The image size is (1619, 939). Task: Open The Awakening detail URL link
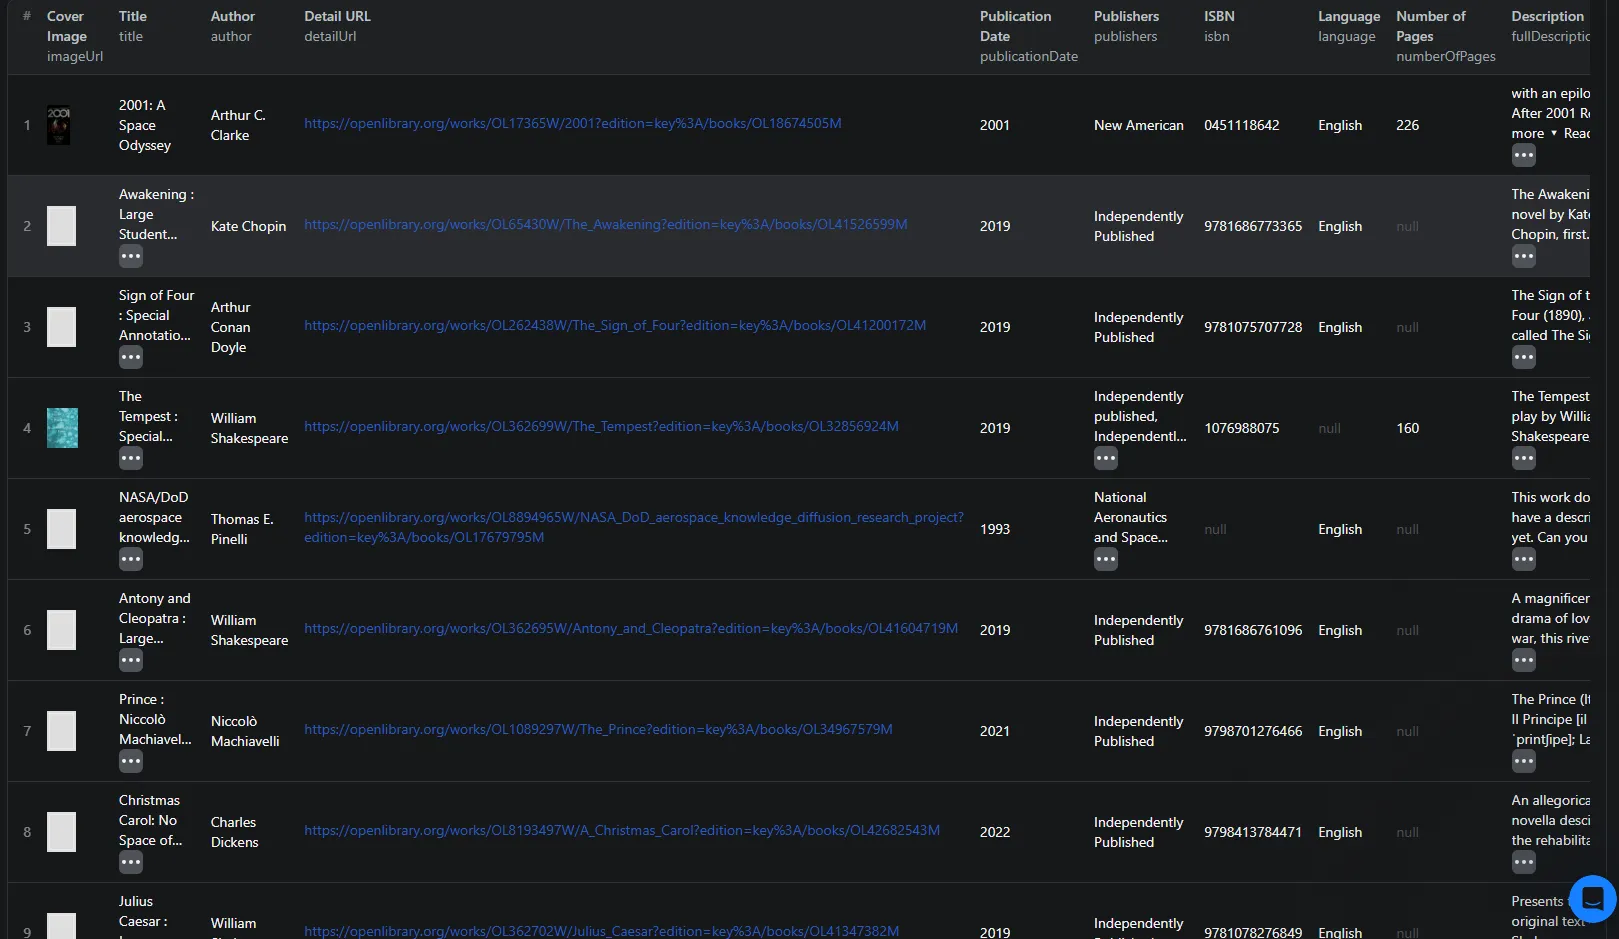click(x=605, y=224)
